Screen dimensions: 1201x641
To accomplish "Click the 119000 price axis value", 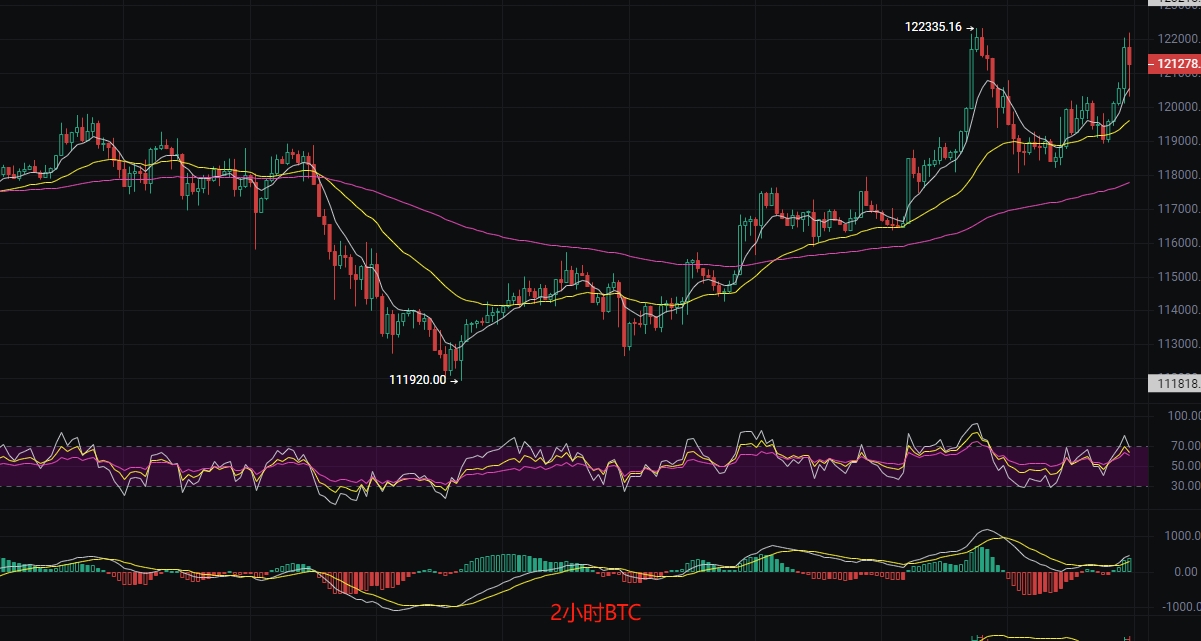I will point(1179,141).
